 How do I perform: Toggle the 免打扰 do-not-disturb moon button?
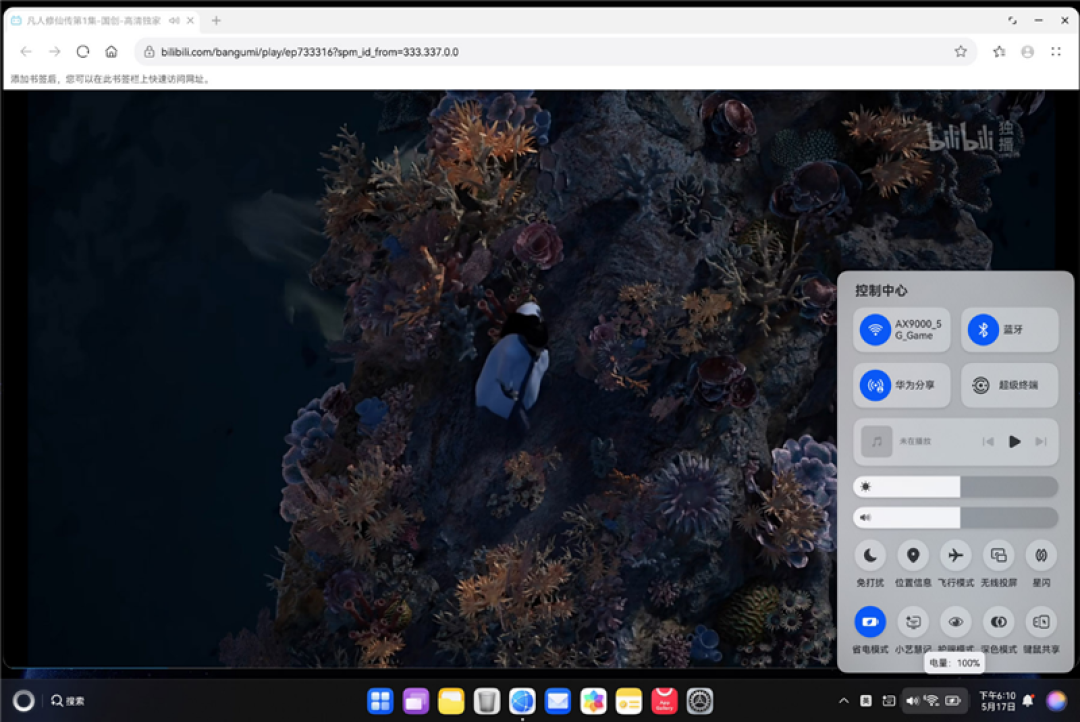tap(870, 555)
